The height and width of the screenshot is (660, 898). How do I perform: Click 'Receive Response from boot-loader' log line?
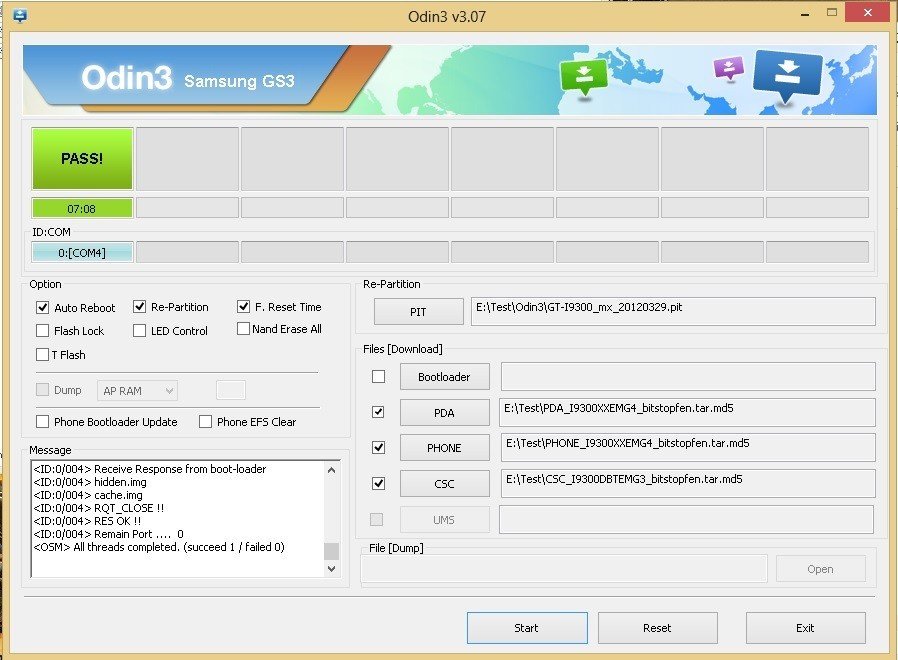[150, 469]
